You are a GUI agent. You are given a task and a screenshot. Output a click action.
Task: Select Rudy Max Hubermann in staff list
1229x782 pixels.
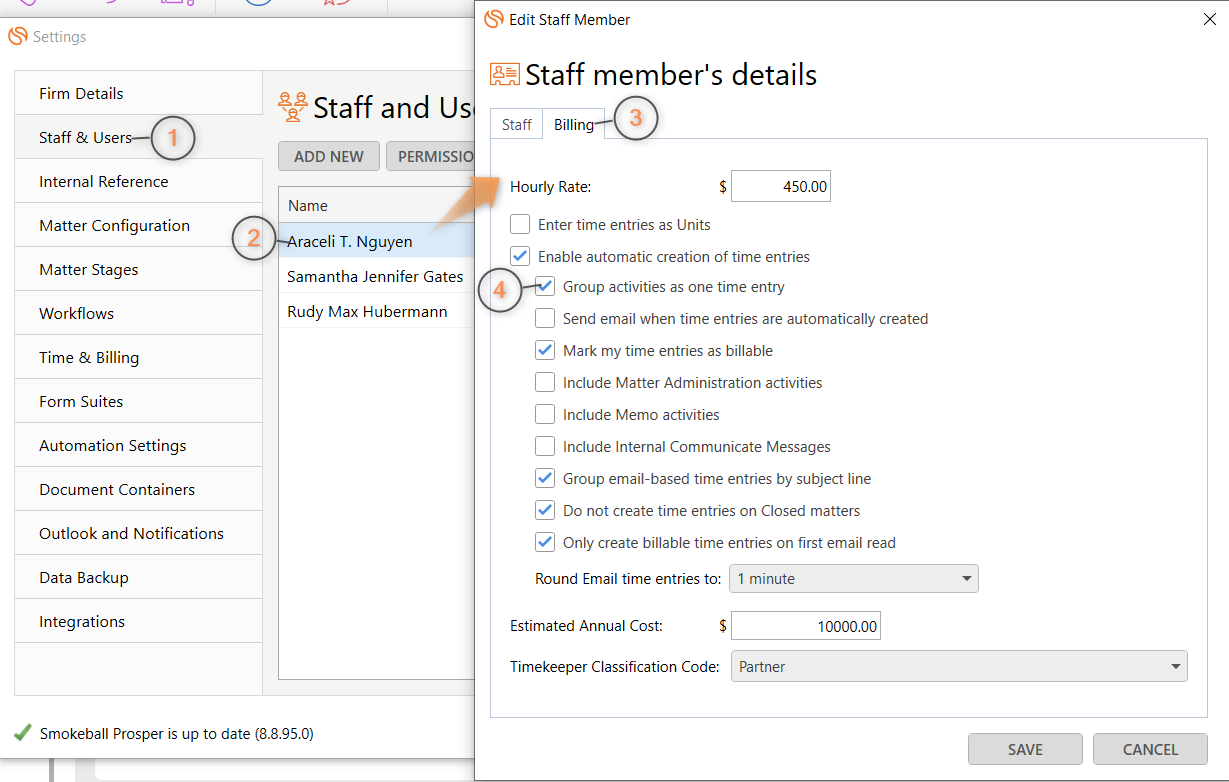(x=376, y=312)
